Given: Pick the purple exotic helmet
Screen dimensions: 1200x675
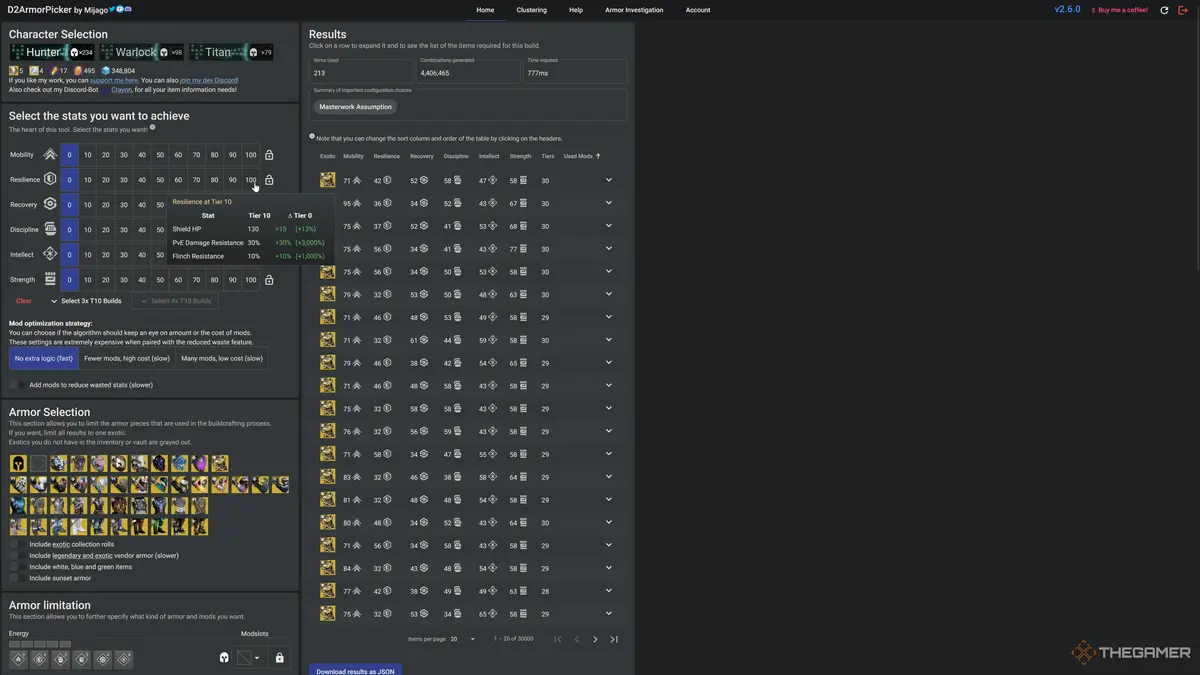Looking at the screenshot, I should point(200,463).
